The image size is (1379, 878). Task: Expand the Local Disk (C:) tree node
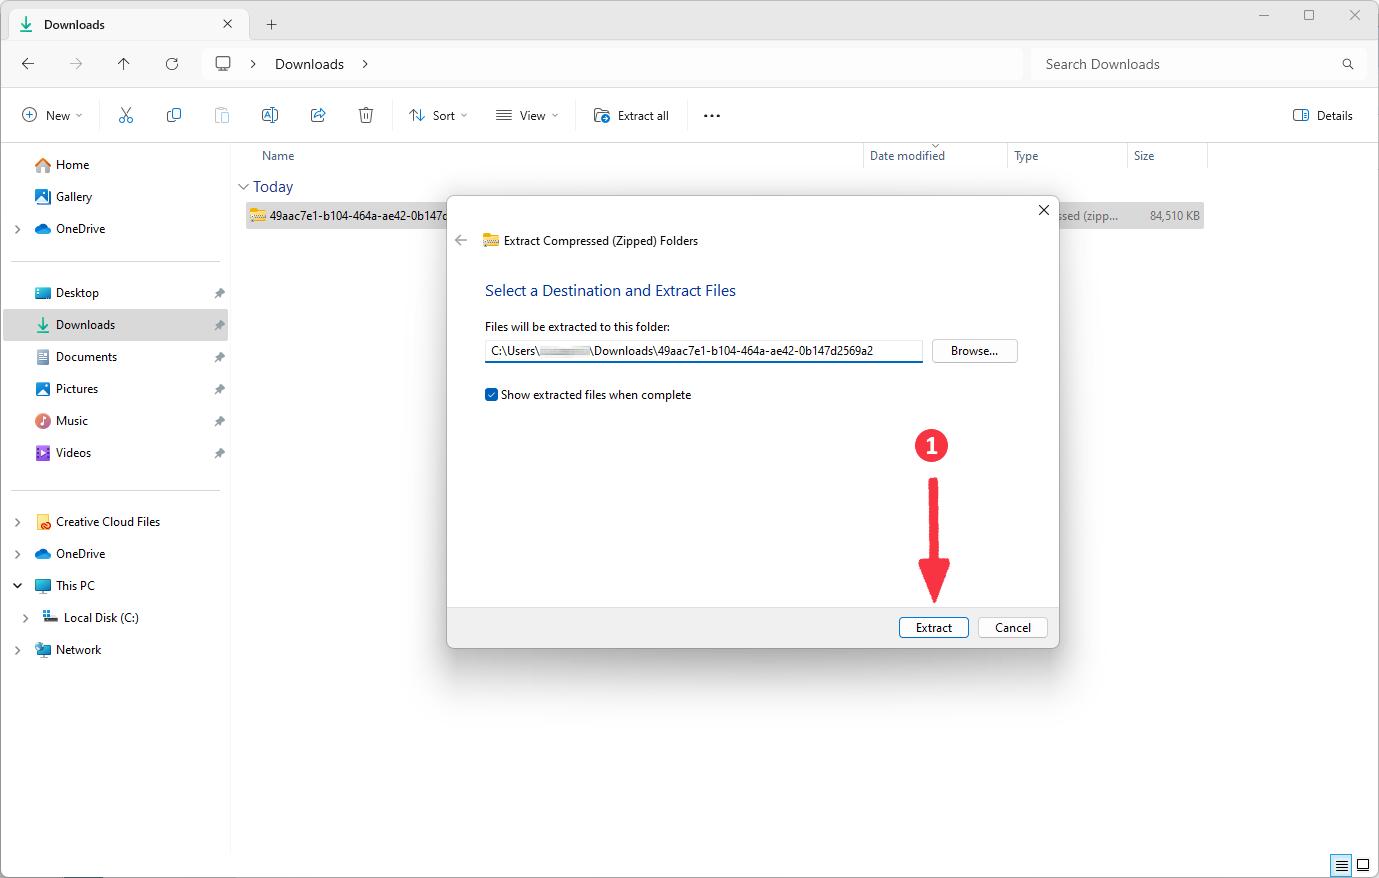(25, 618)
